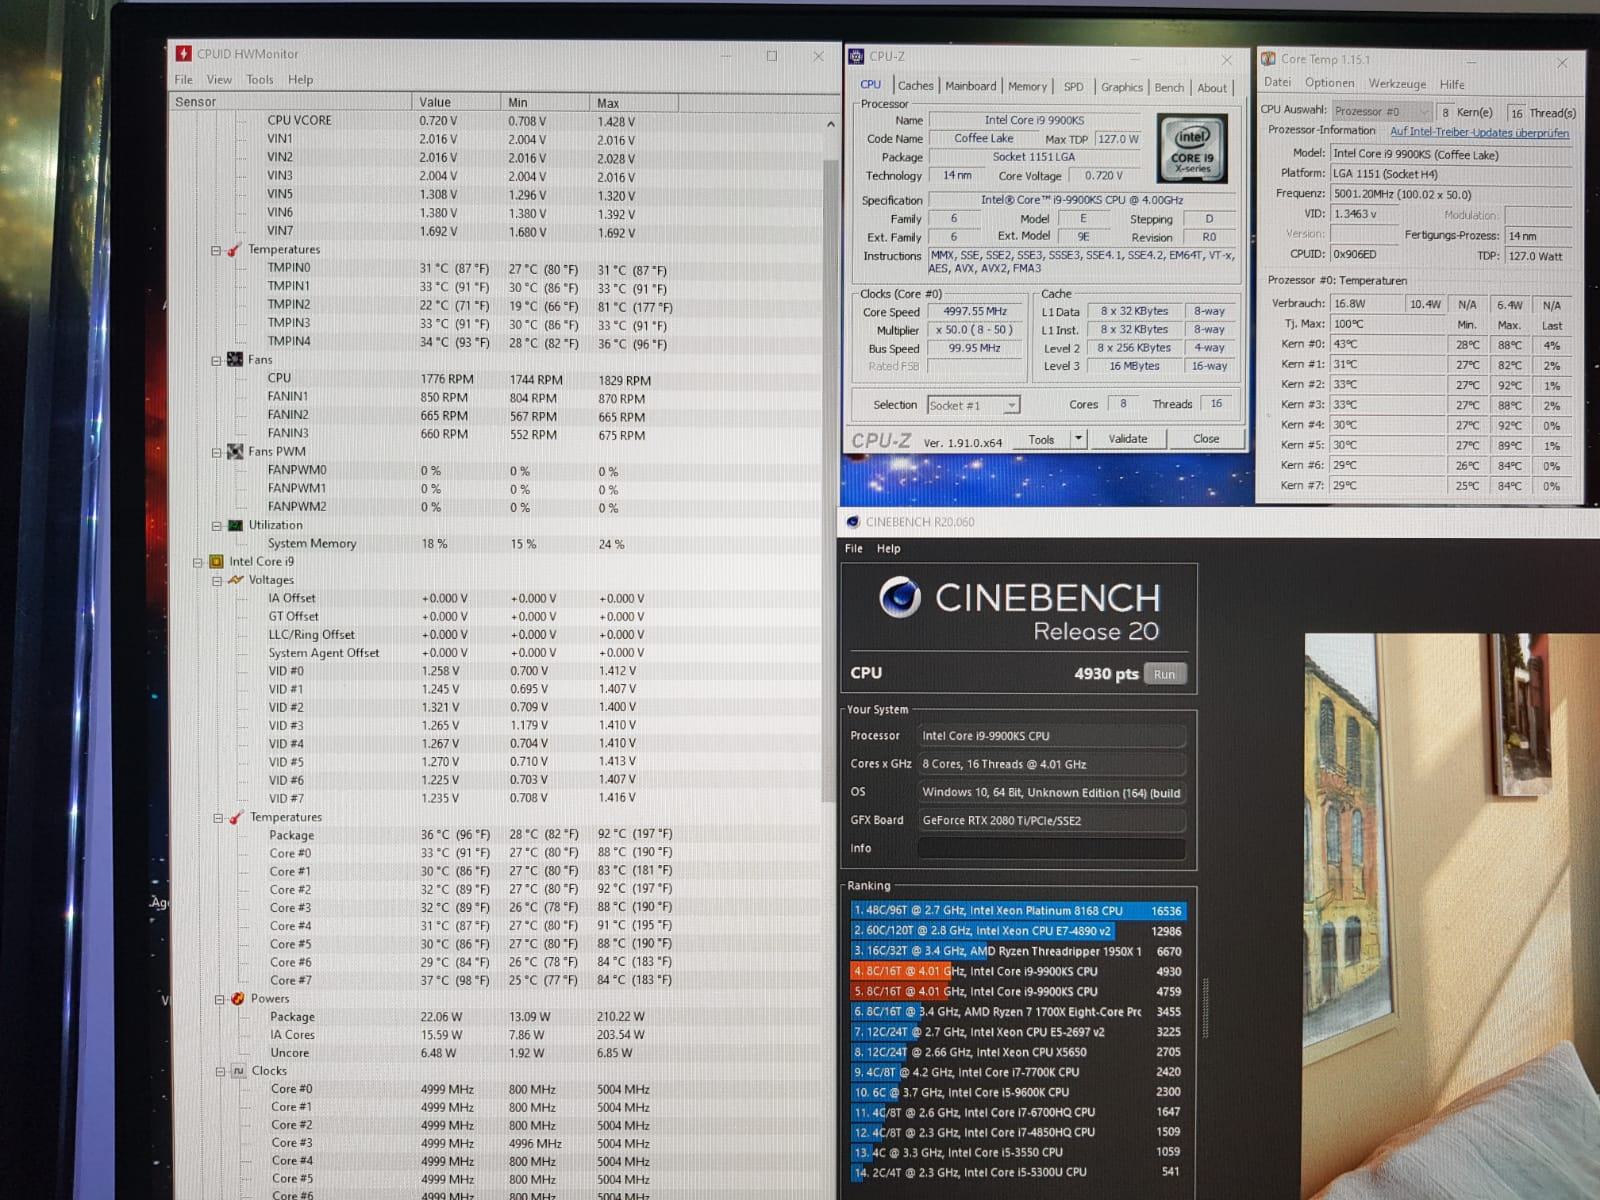Click the Sensor column header in HWMonitor
This screenshot has height=1200, width=1600.
[290, 102]
